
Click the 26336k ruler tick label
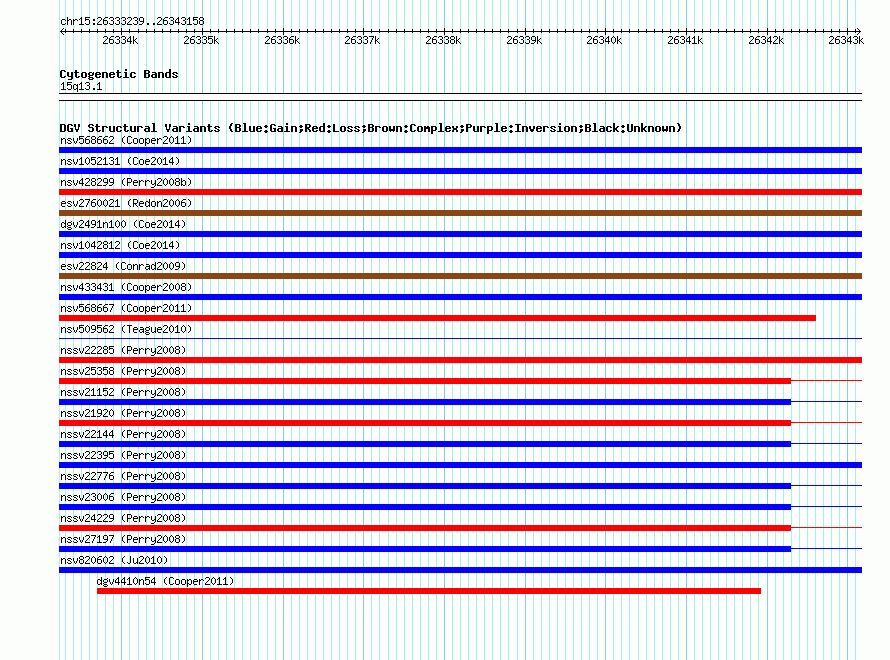[x=282, y=40]
